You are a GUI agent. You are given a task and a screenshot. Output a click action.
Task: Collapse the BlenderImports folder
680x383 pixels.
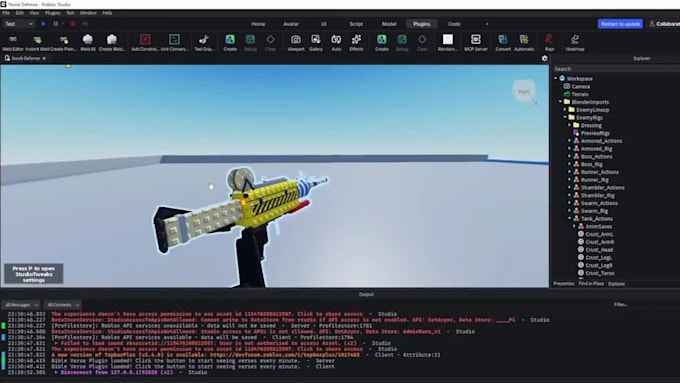(x=560, y=102)
